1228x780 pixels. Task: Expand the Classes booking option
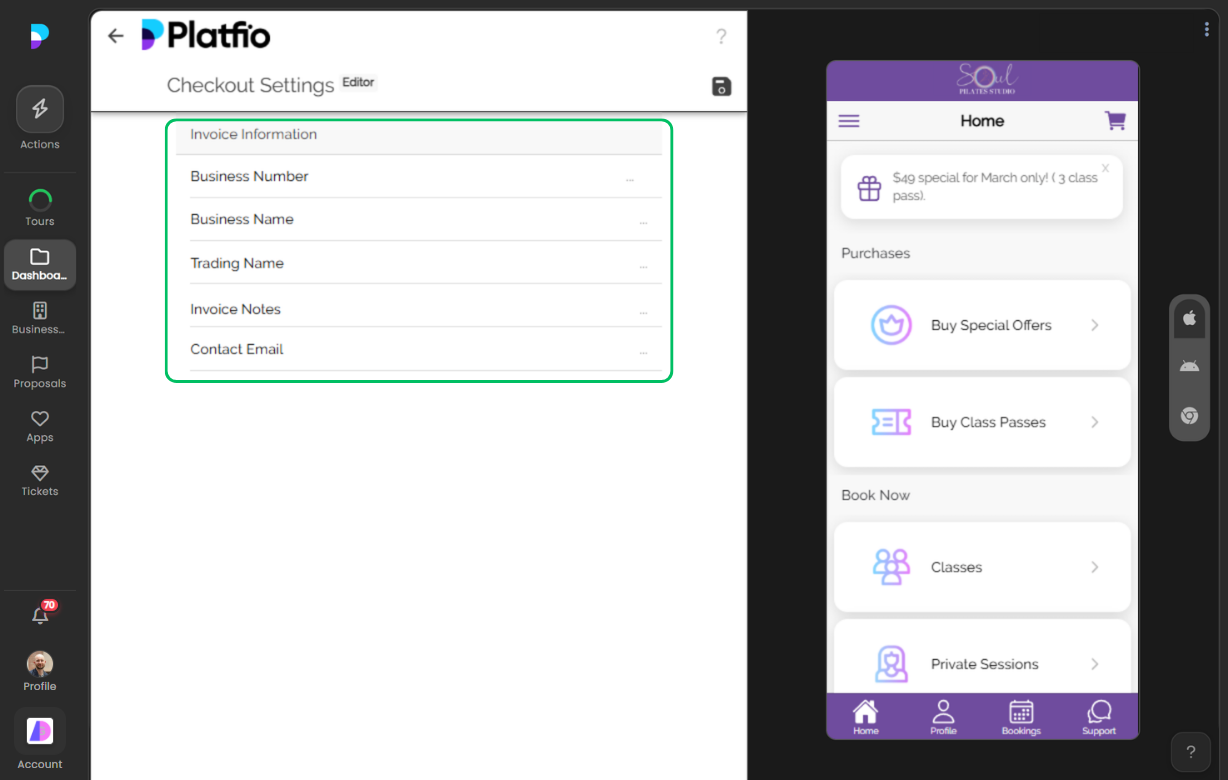[1093, 566]
